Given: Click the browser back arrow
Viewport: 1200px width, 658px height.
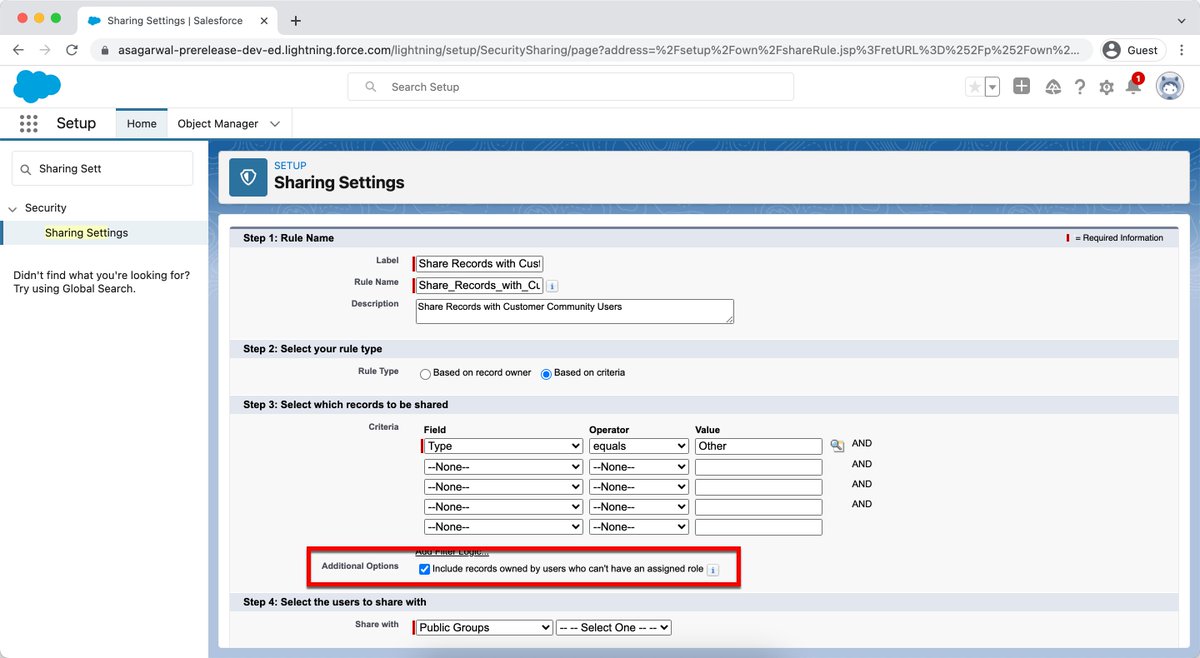Looking at the screenshot, I should tap(19, 50).
